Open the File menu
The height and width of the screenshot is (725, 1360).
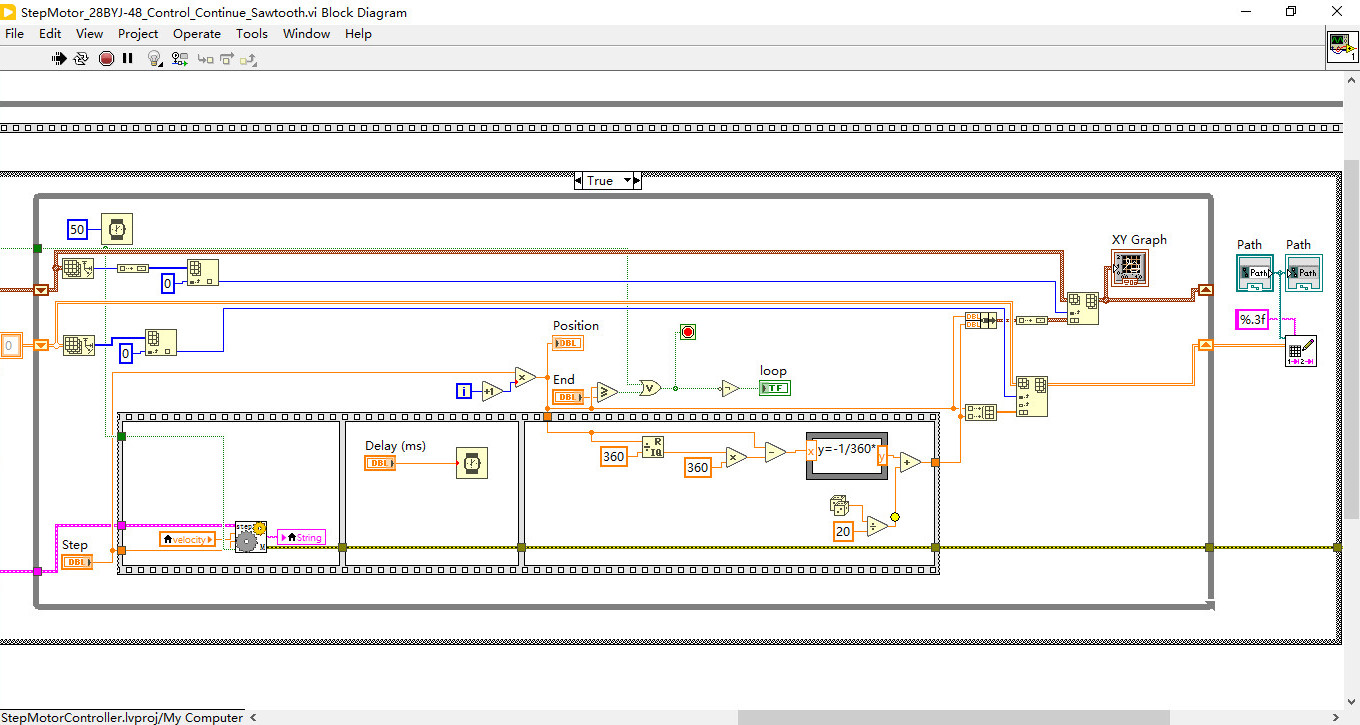[14, 33]
